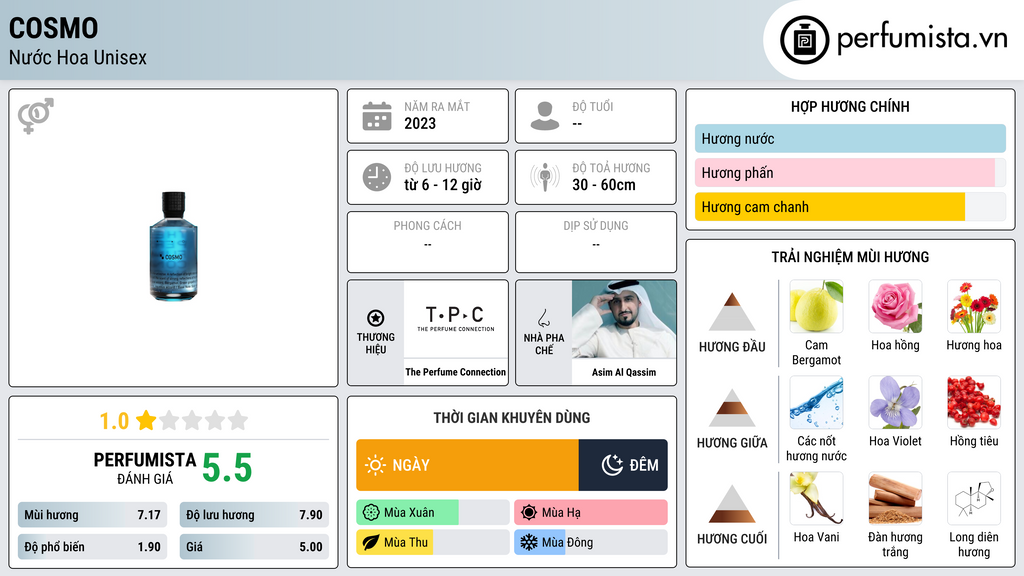The width and height of the screenshot is (1024, 576).
Task: Open The Perfume Connection brand card
Action: point(428,333)
